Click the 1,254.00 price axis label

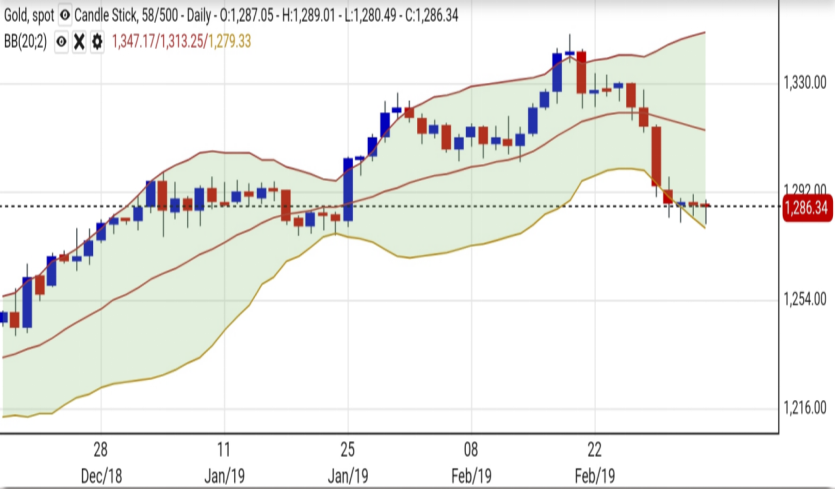[804, 299]
